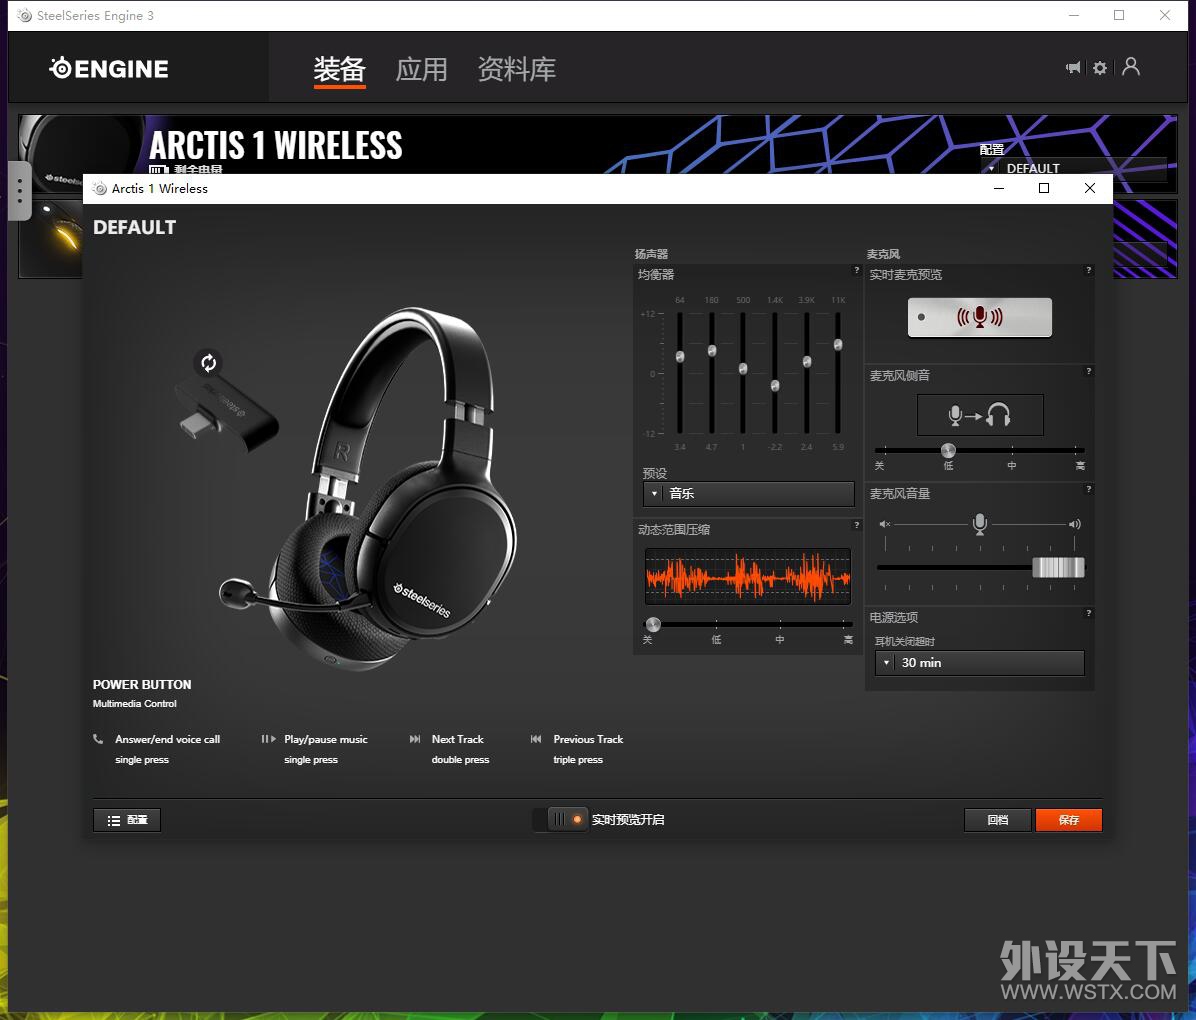Maximize the Arctis 1 Wireless window
The height and width of the screenshot is (1020, 1196).
pyautogui.click(x=1044, y=188)
